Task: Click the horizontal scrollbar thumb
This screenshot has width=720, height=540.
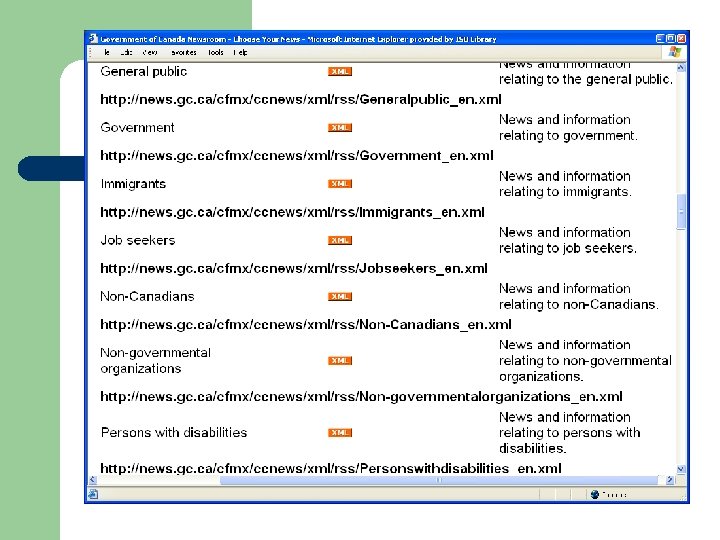Action: 439,480
